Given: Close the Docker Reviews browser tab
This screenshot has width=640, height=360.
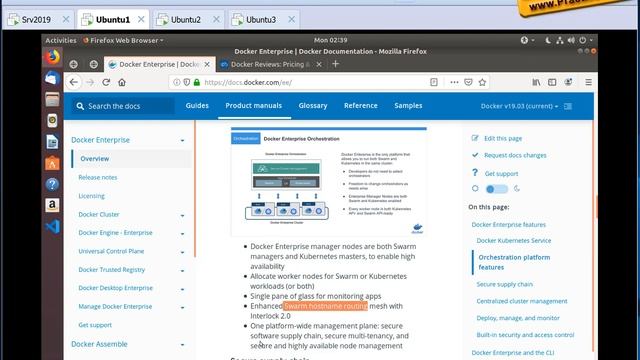Looking at the screenshot, I should pos(319,64).
